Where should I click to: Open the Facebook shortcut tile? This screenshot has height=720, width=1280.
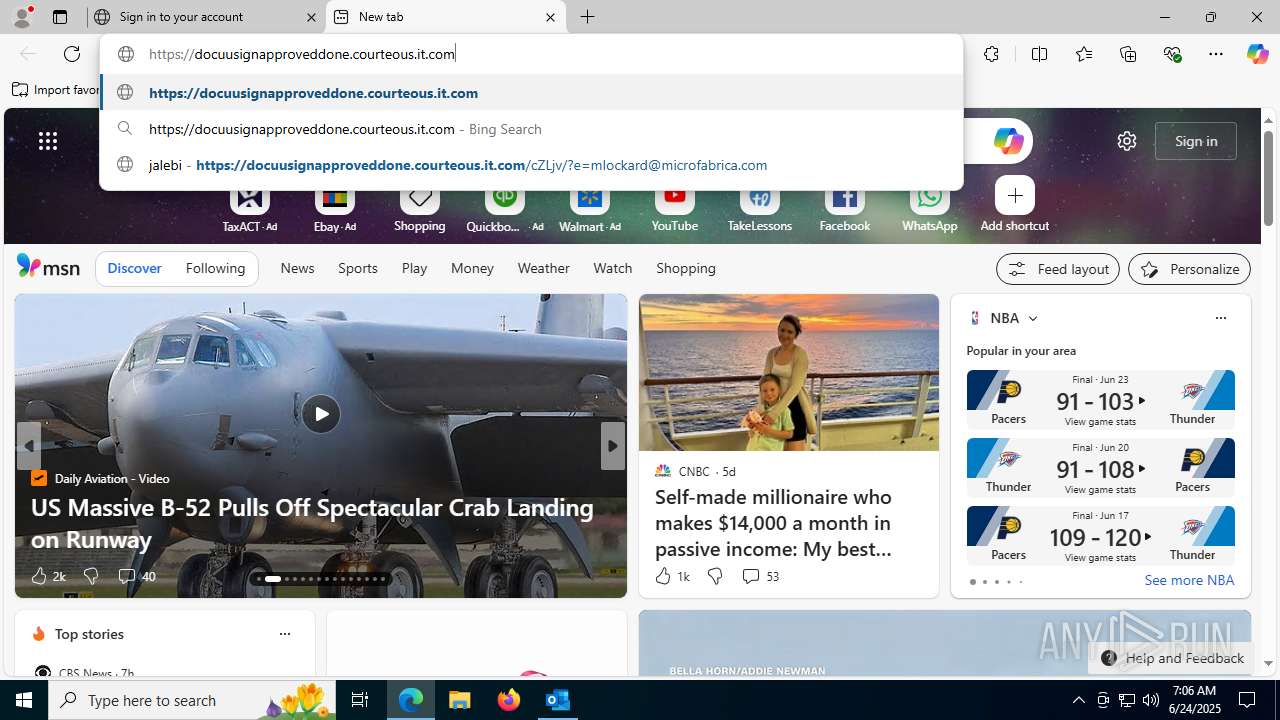[845, 208]
